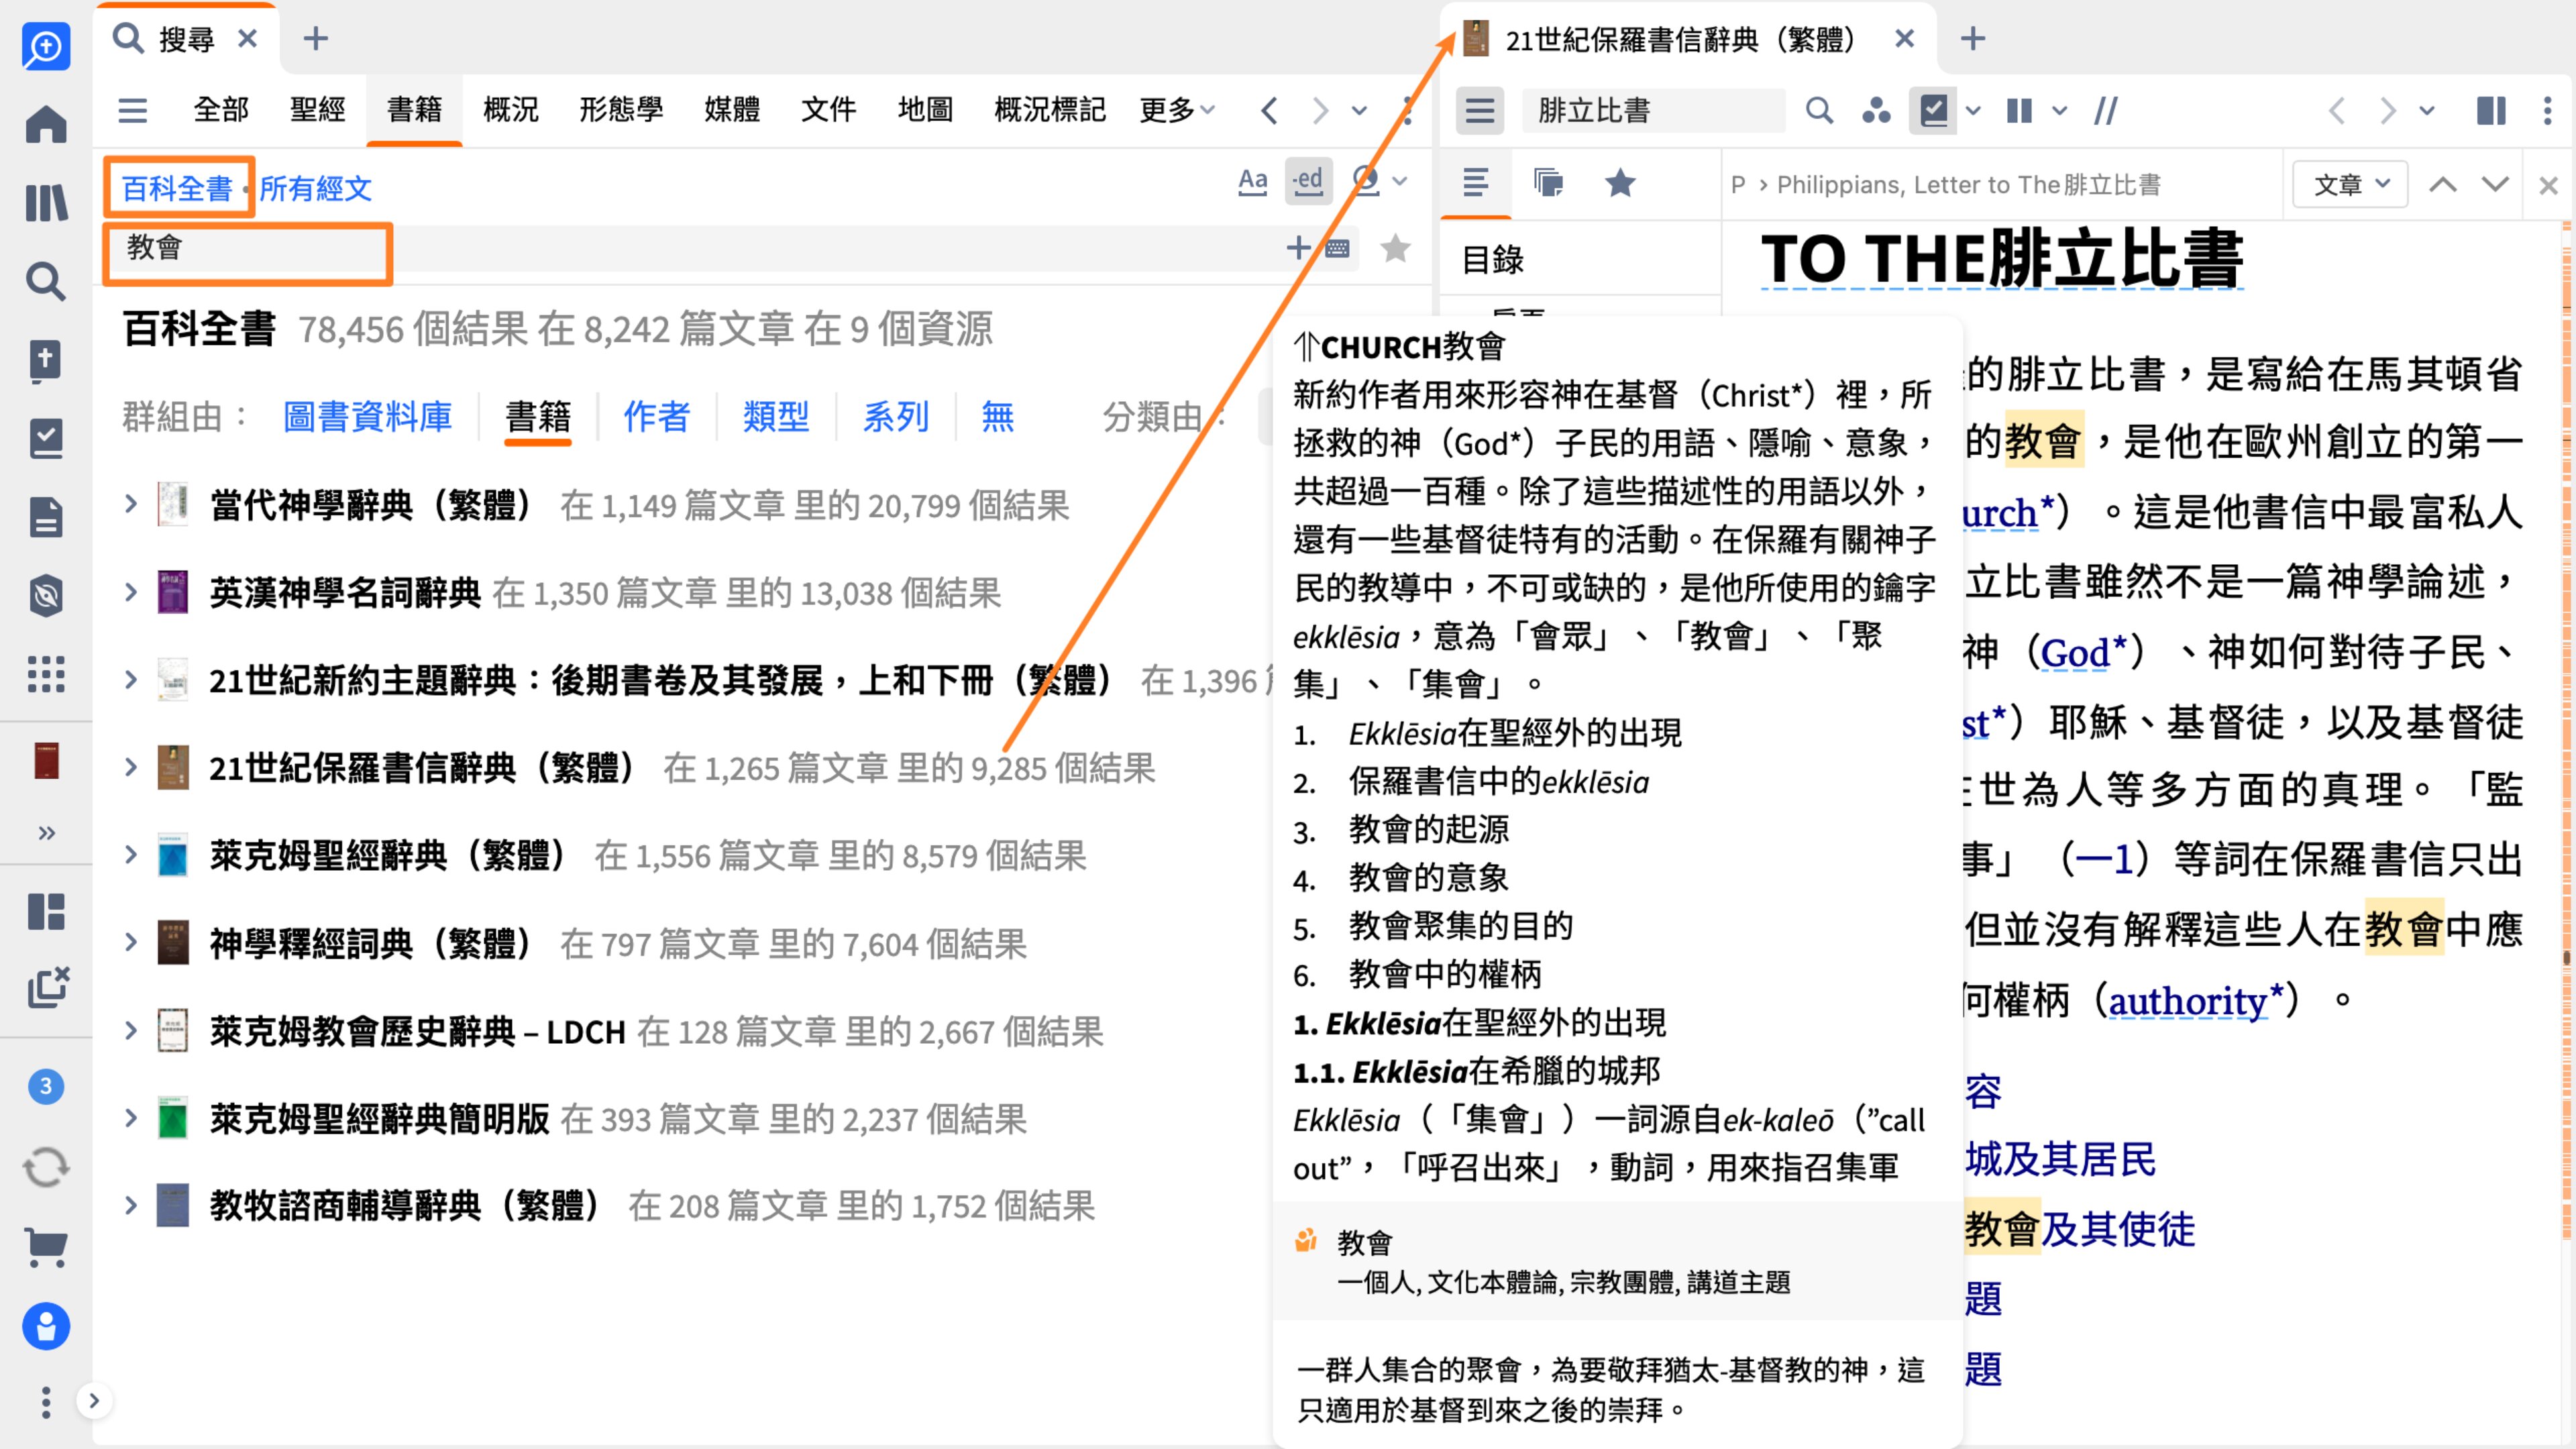Viewport: 2576px width, 1449px height.
Task: Open the Home icon in left sidebar
Action: 46,124
